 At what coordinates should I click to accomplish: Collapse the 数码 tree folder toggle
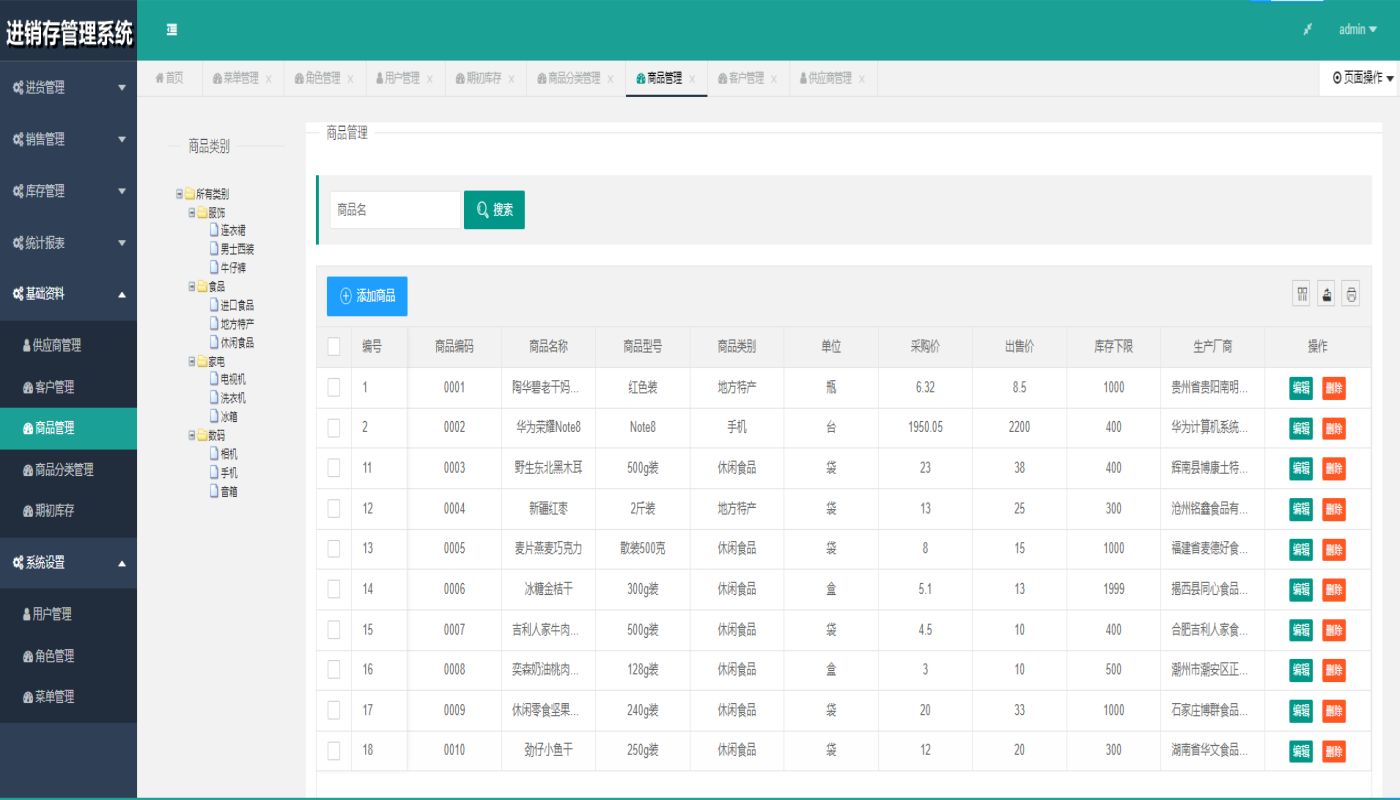tap(191, 436)
